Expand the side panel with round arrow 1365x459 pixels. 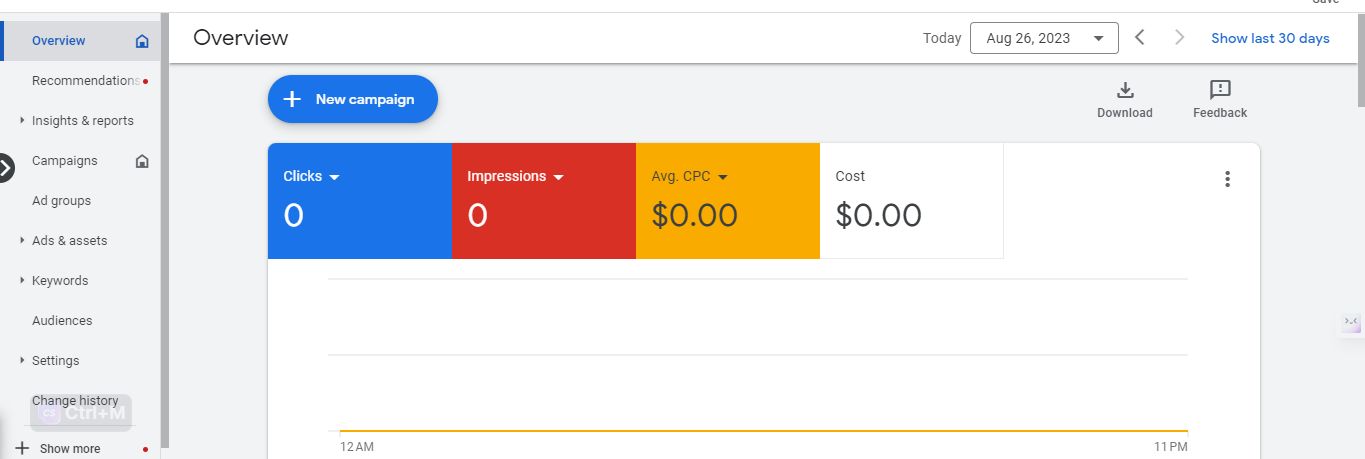point(7,168)
